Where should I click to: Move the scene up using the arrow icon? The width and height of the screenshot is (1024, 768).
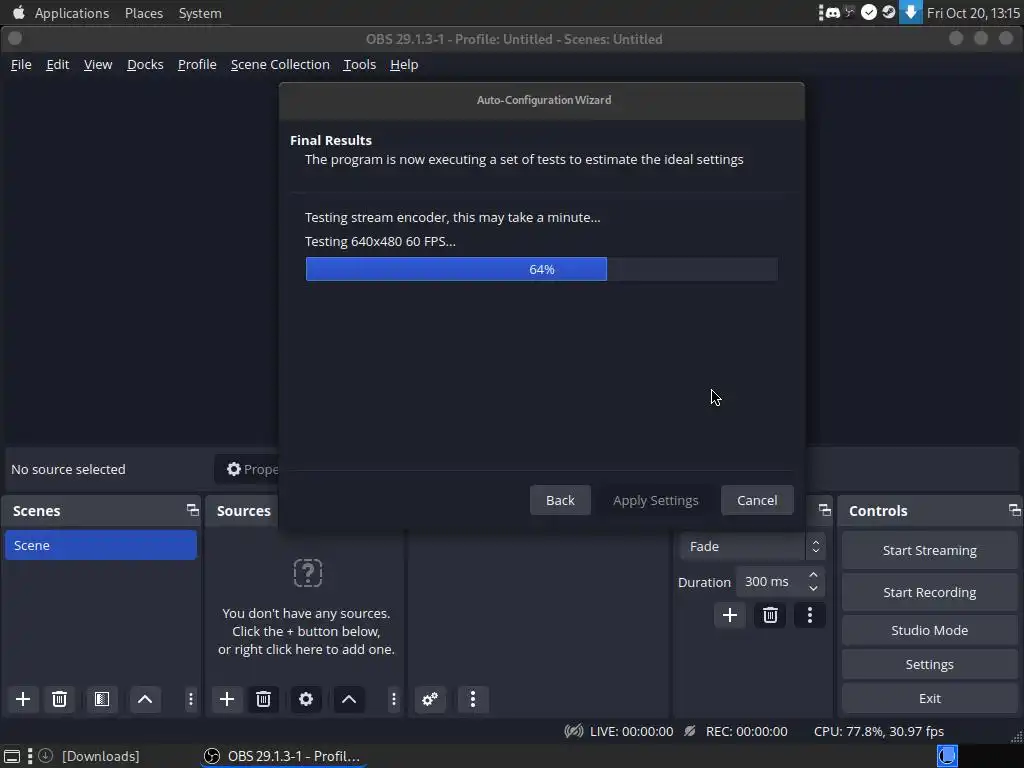pyautogui.click(x=145, y=699)
